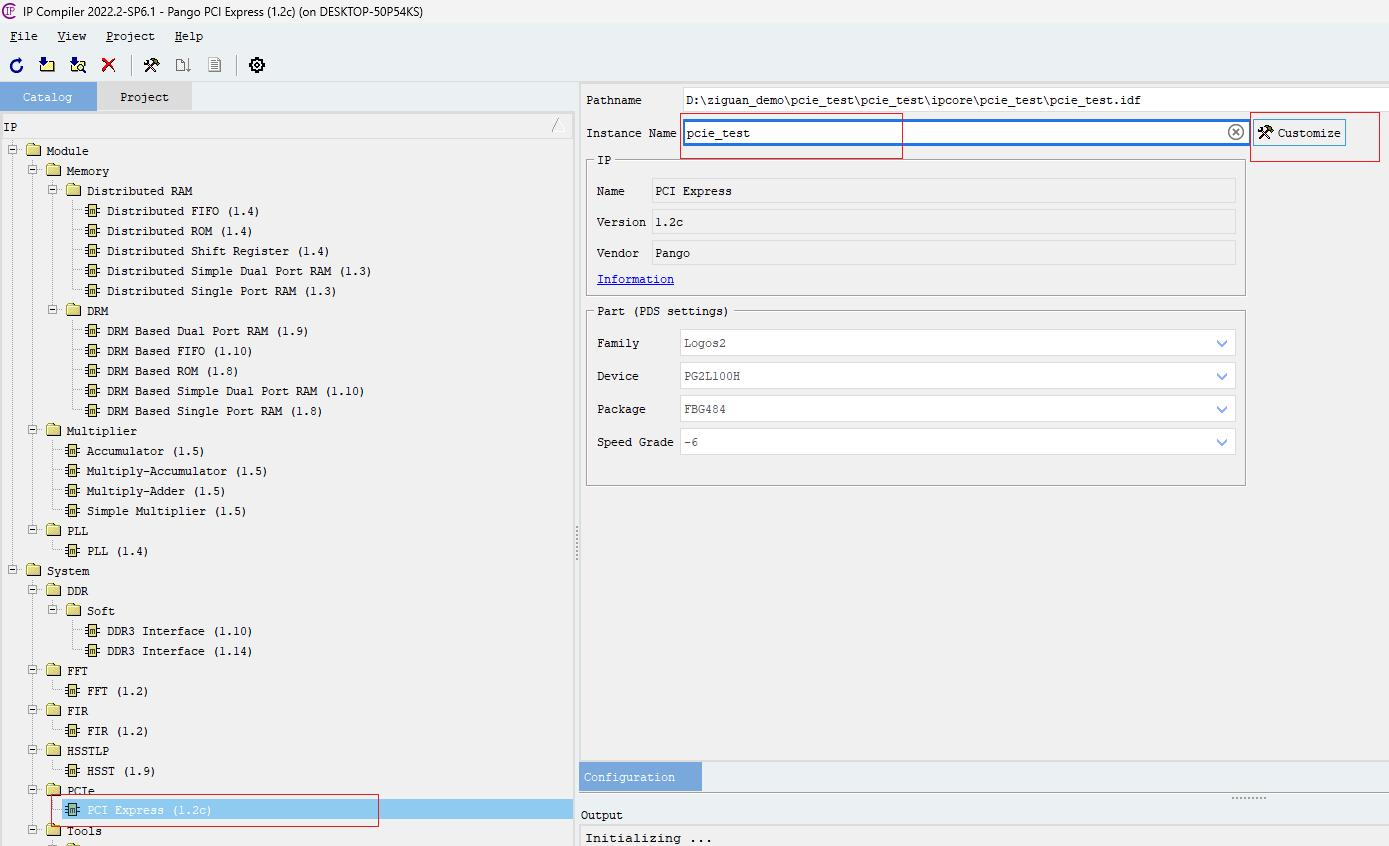
Task: Open the Project menu
Action: point(130,36)
